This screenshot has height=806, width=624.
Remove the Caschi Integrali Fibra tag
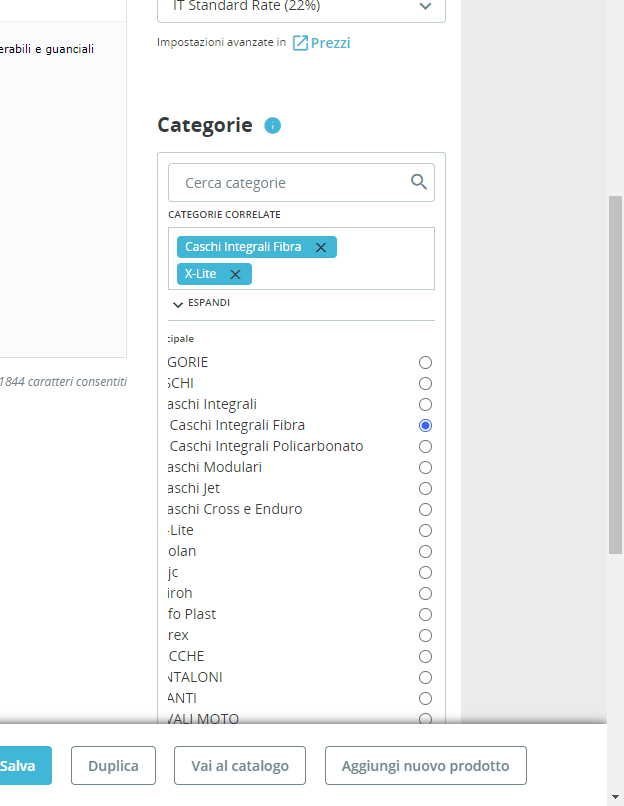[x=321, y=247]
